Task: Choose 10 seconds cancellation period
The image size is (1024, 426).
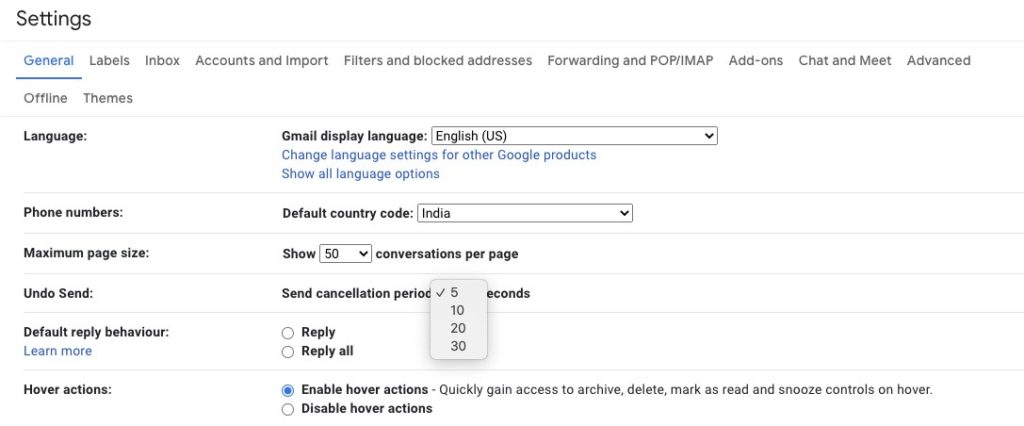Action: click(458, 310)
